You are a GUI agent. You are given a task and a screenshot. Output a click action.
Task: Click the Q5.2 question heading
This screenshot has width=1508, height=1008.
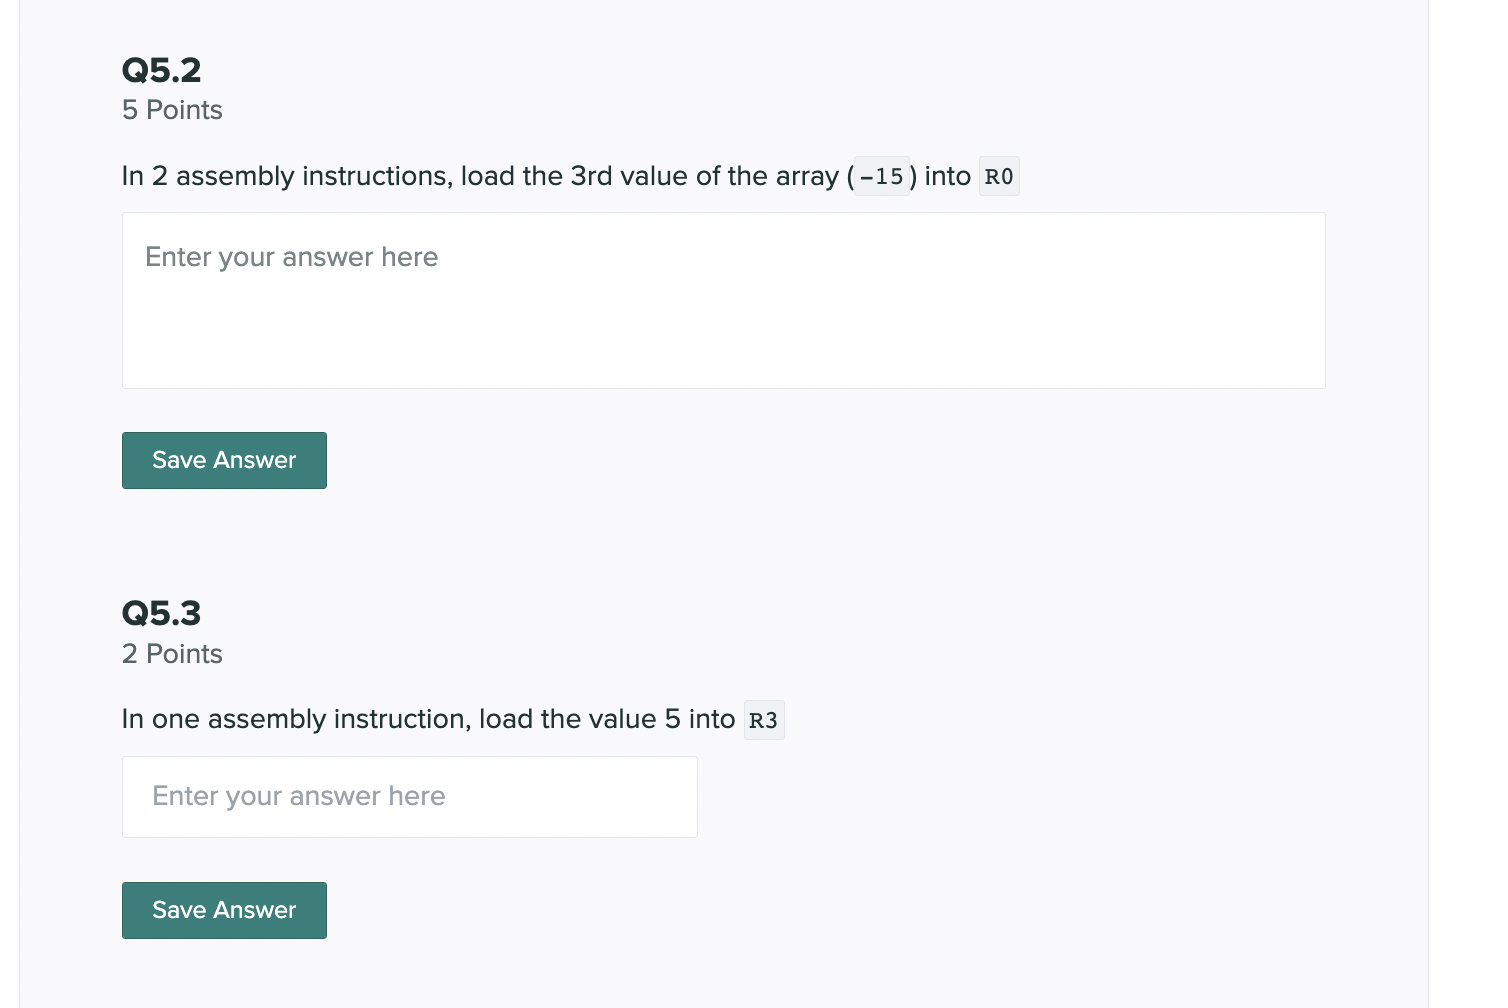click(x=161, y=69)
